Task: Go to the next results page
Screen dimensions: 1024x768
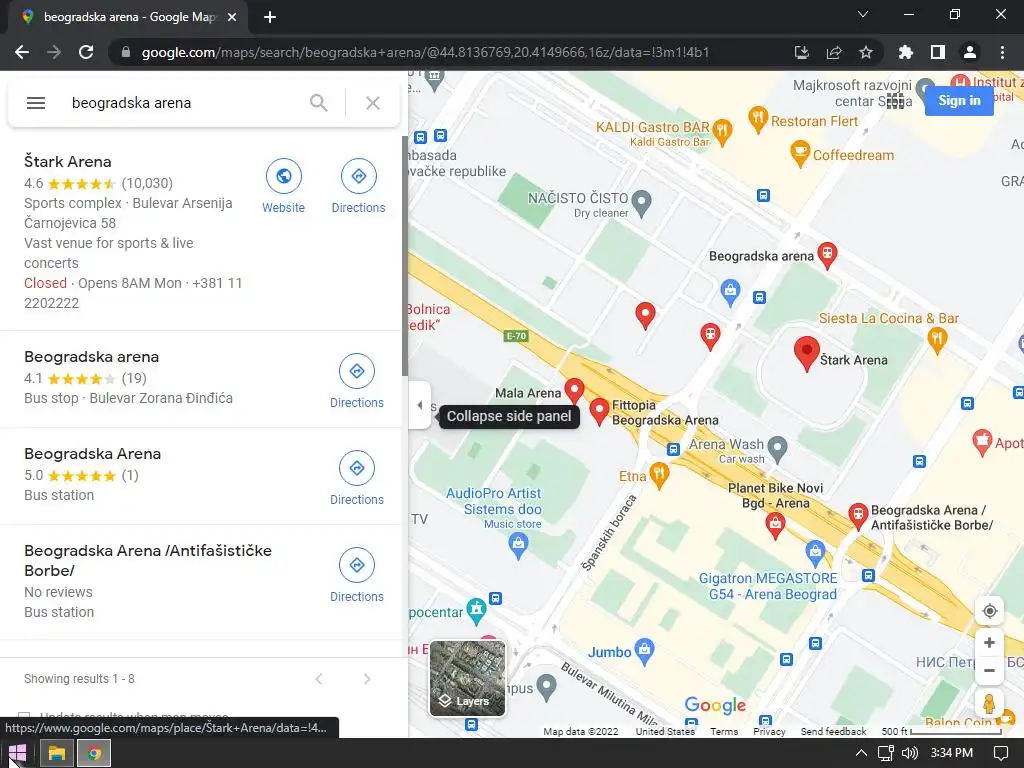Action: click(367, 679)
